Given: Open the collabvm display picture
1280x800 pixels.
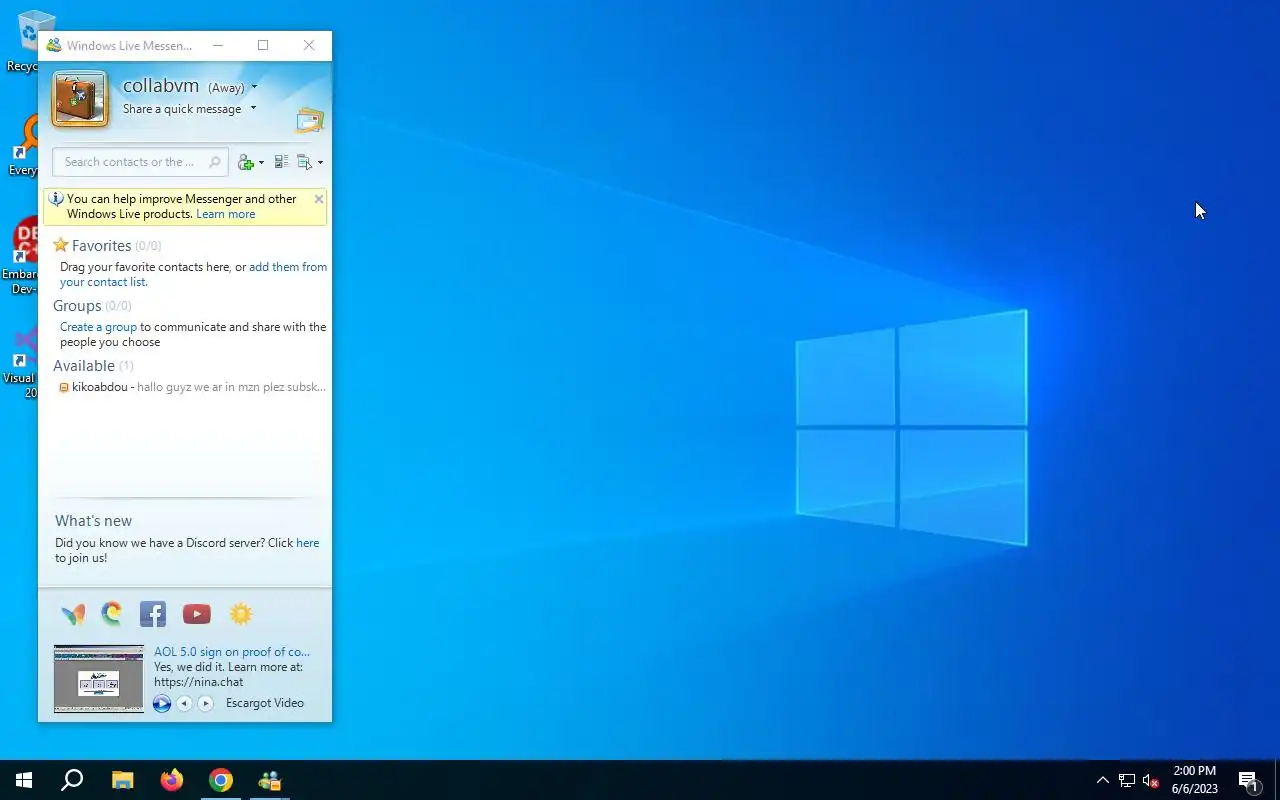Looking at the screenshot, I should point(80,98).
